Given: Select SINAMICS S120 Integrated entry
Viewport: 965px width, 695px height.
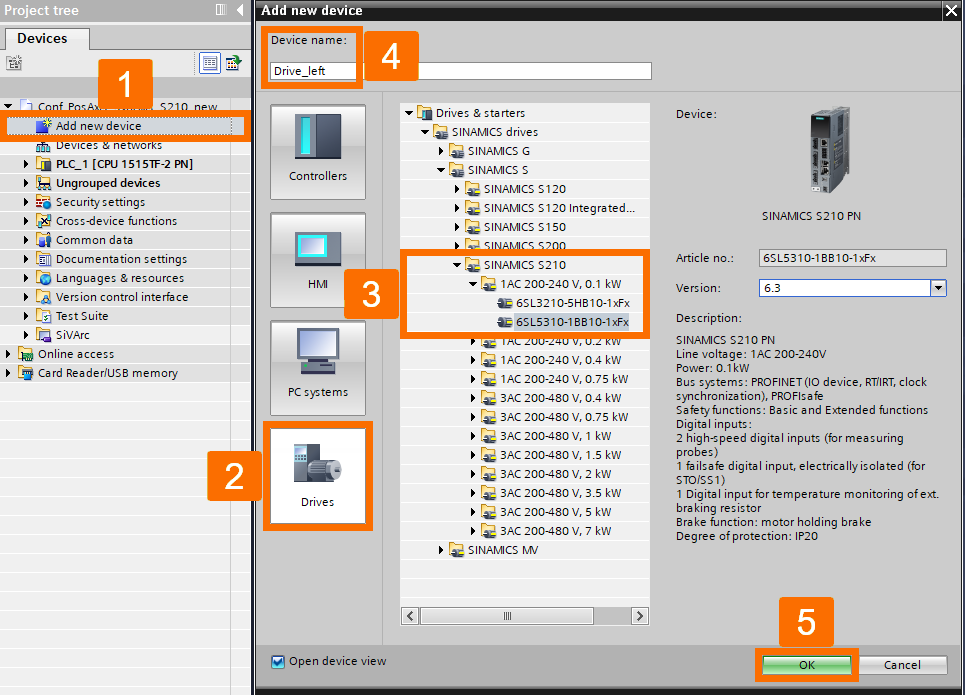Looking at the screenshot, I should click(x=559, y=209).
